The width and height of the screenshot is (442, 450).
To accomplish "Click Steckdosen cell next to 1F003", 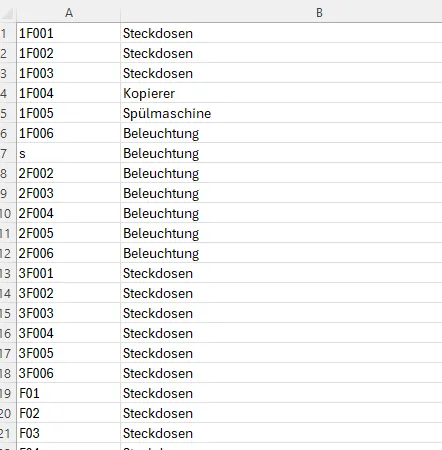I will pos(281,73).
